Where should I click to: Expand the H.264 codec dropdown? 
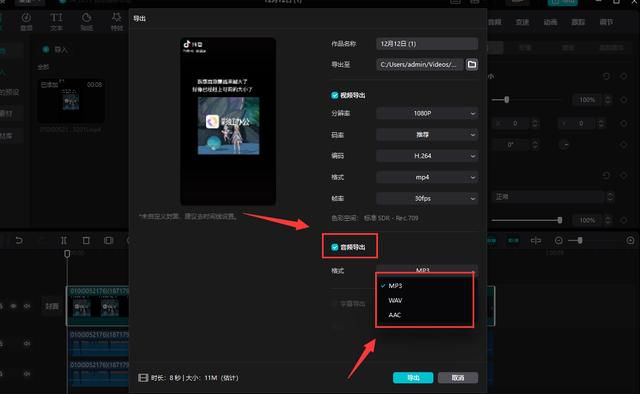[427, 156]
